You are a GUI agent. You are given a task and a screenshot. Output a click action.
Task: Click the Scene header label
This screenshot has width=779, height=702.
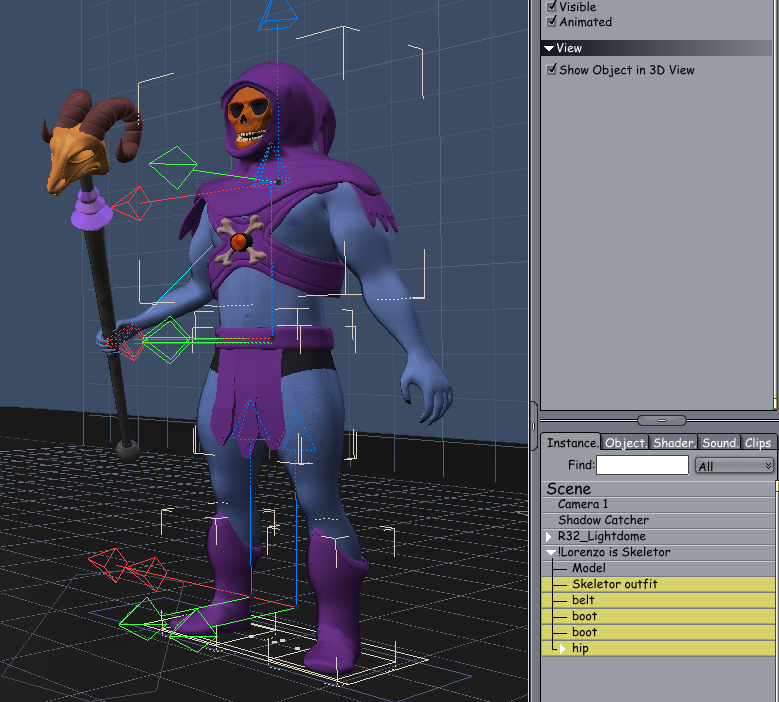coord(569,488)
